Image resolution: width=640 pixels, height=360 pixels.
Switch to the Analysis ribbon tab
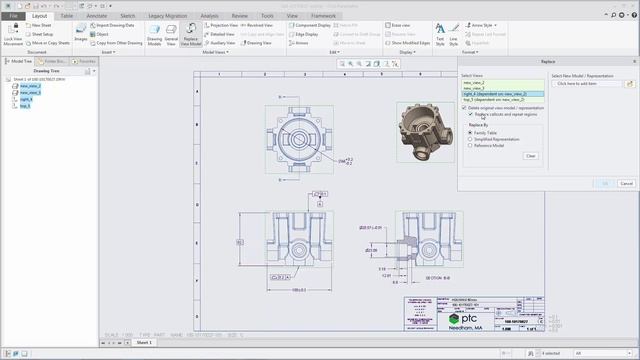pyautogui.click(x=209, y=16)
